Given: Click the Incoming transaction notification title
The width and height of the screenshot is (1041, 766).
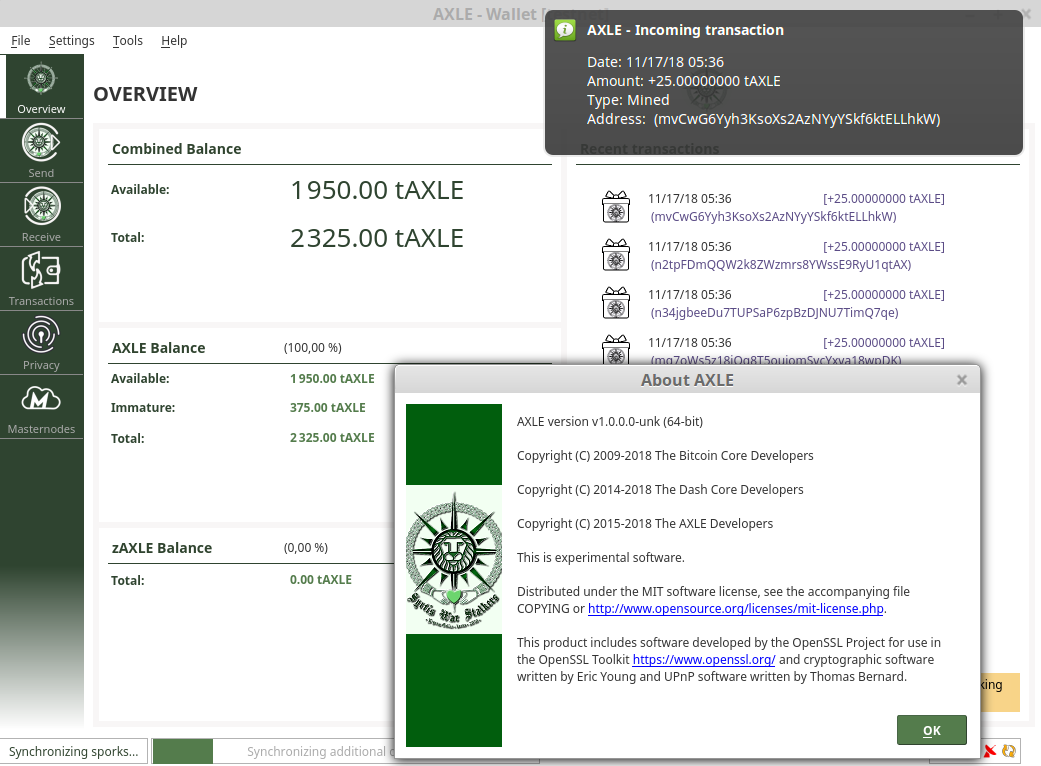Looking at the screenshot, I should pos(685,30).
